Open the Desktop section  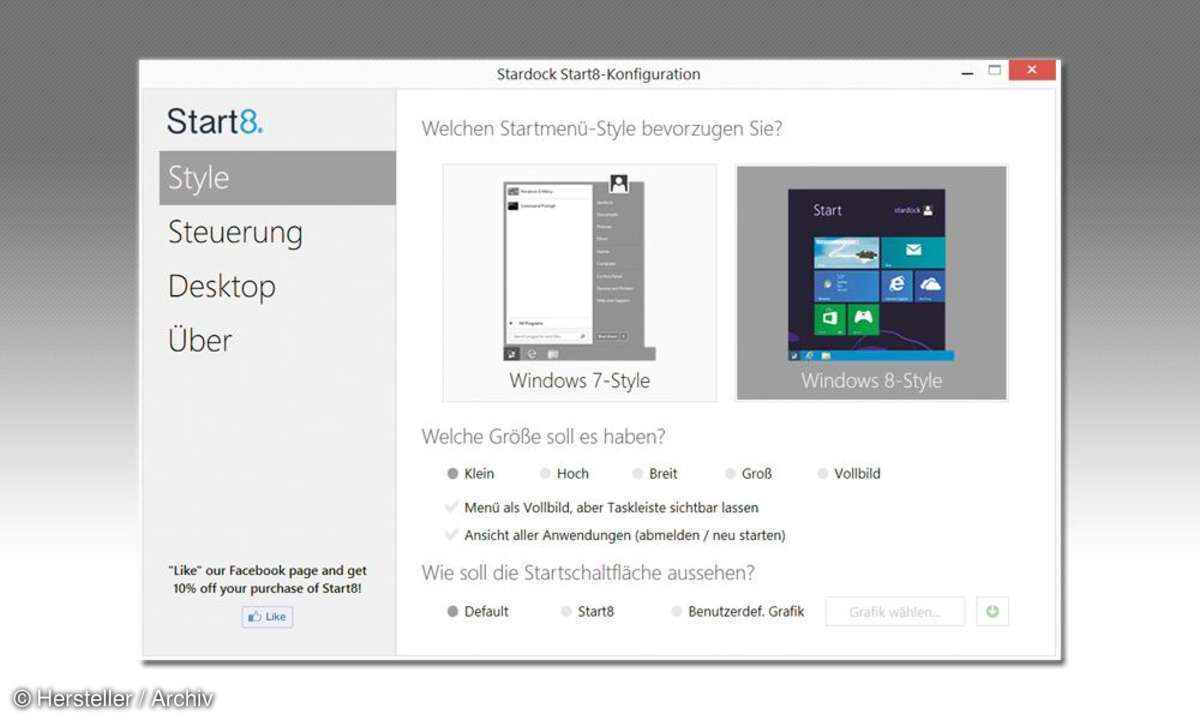tap(222, 286)
